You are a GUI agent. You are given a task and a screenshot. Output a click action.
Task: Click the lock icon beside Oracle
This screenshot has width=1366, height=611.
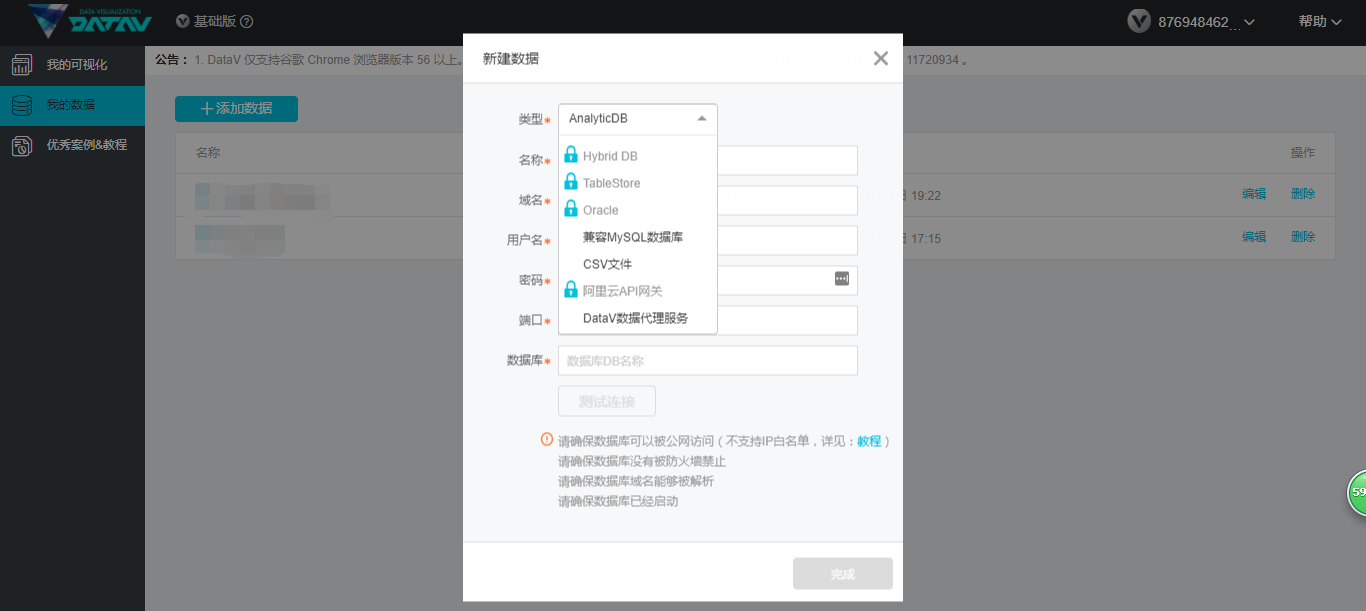click(x=571, y=209)
